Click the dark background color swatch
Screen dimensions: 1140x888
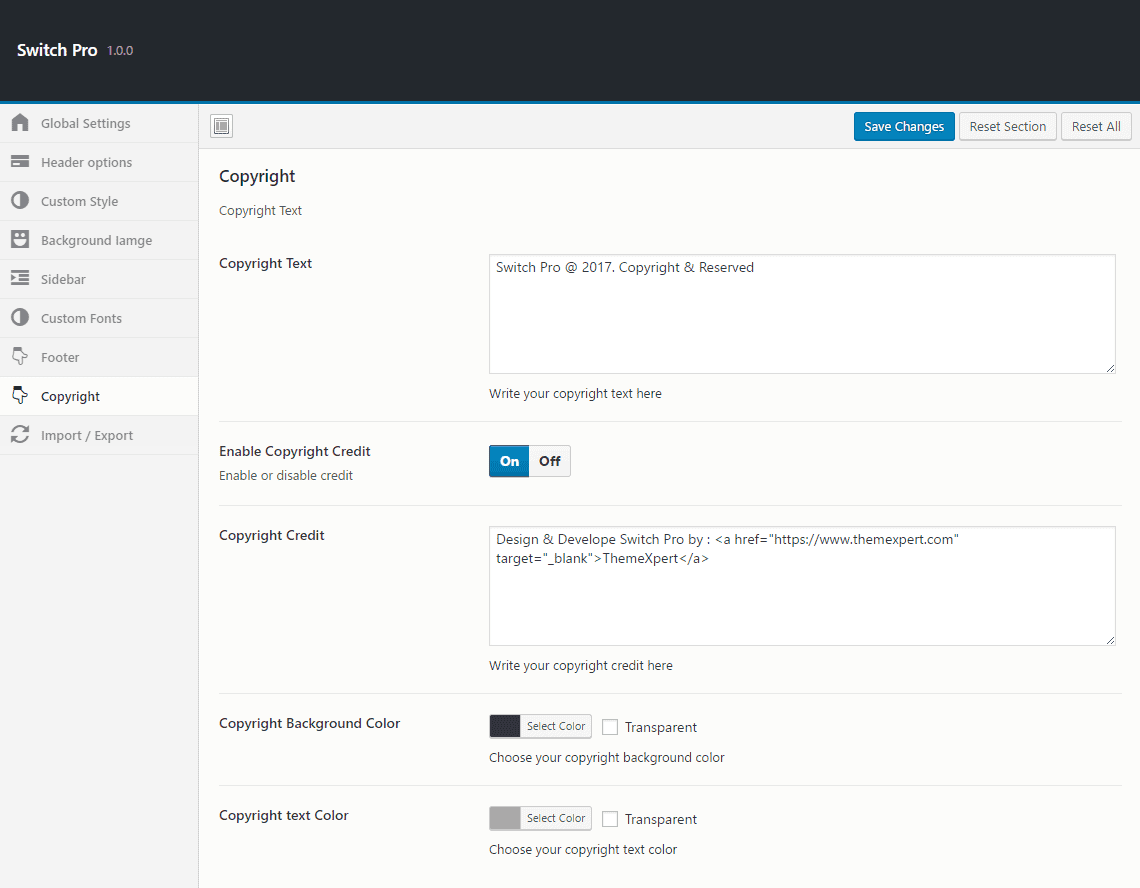(x=505, y=726)
